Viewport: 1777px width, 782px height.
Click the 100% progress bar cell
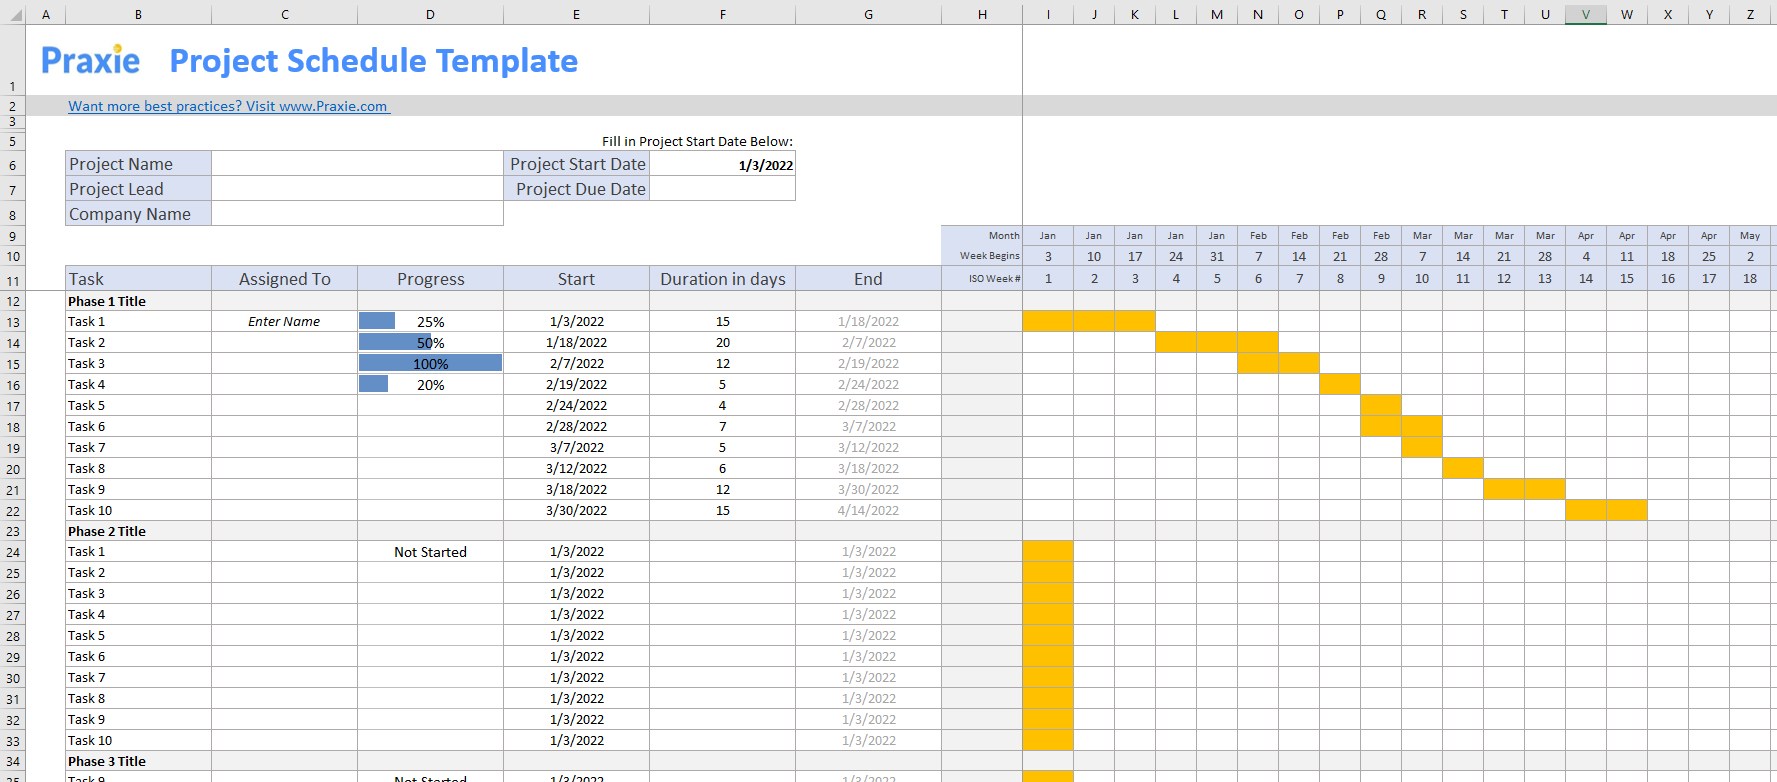(430, 364)
